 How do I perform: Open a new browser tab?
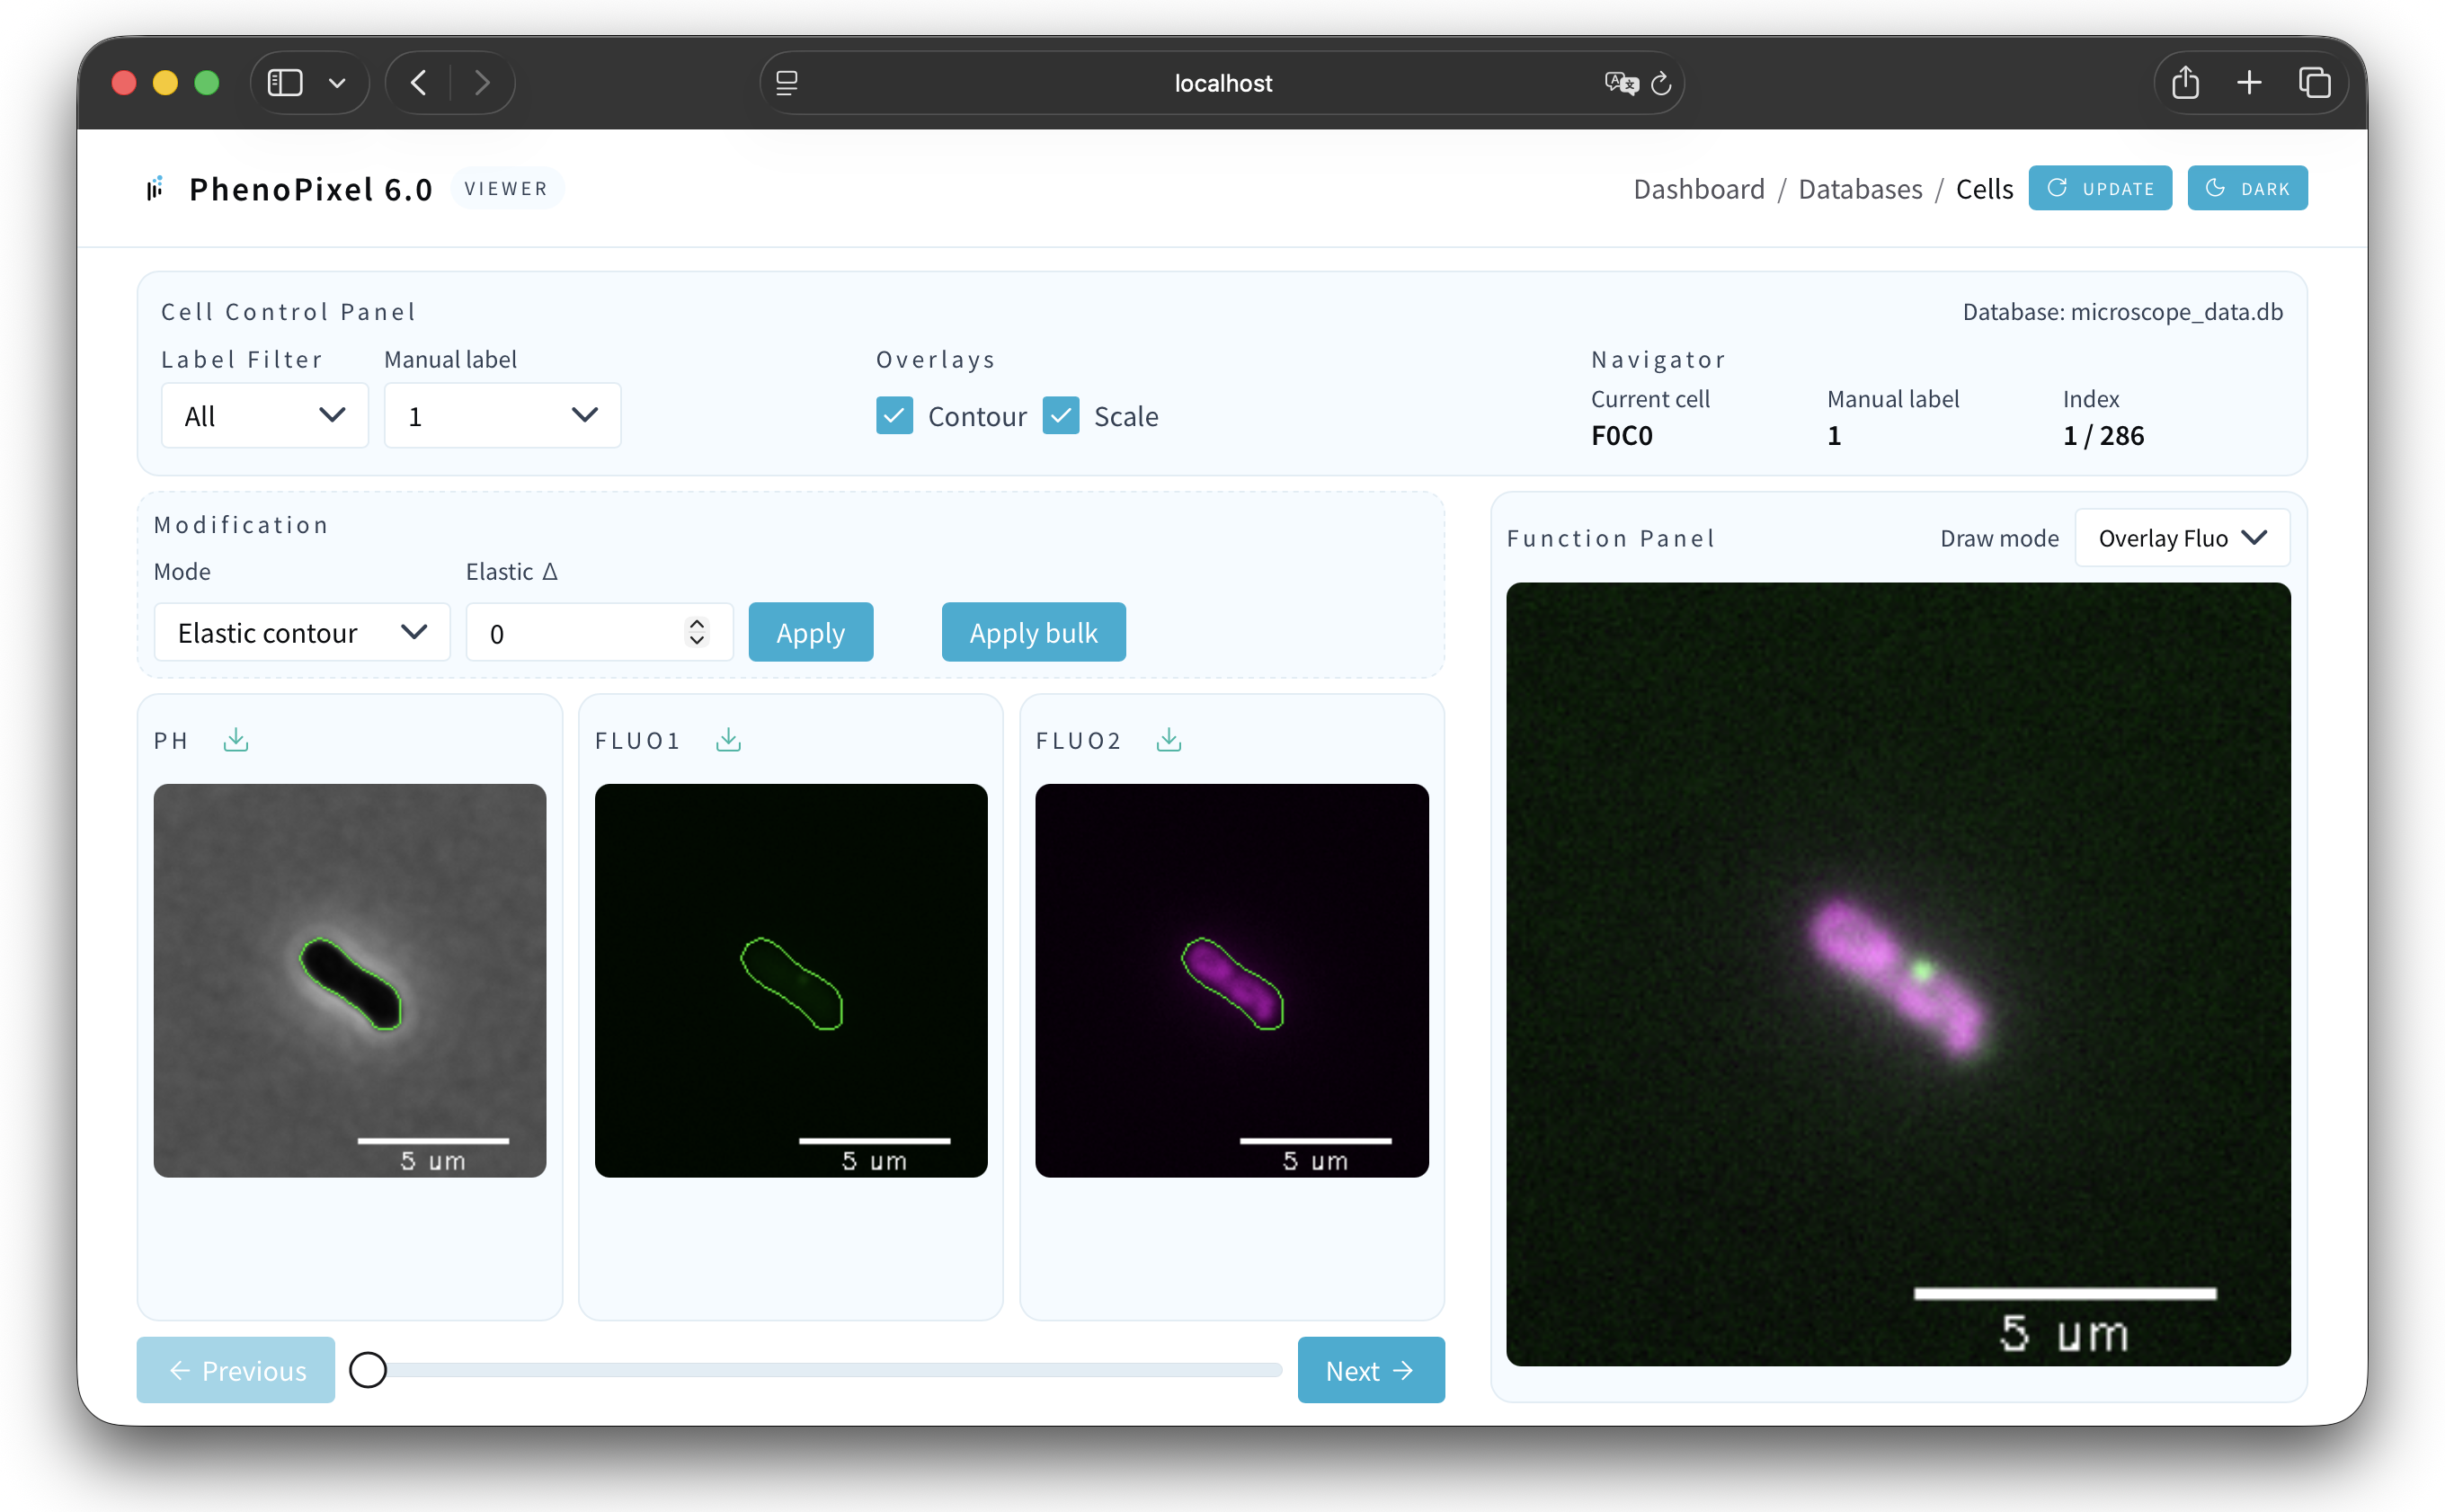2249,83
